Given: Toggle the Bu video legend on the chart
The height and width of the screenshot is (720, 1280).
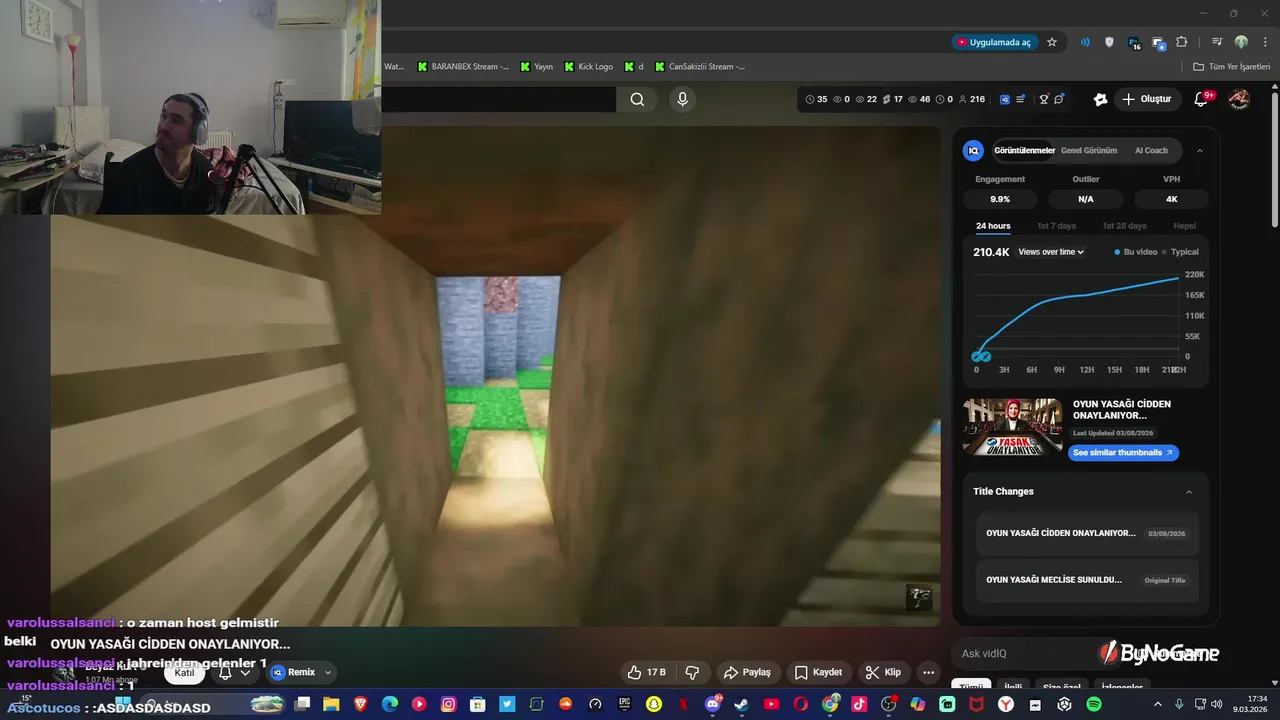Looking at the screenshot, I should point(1136,252).
